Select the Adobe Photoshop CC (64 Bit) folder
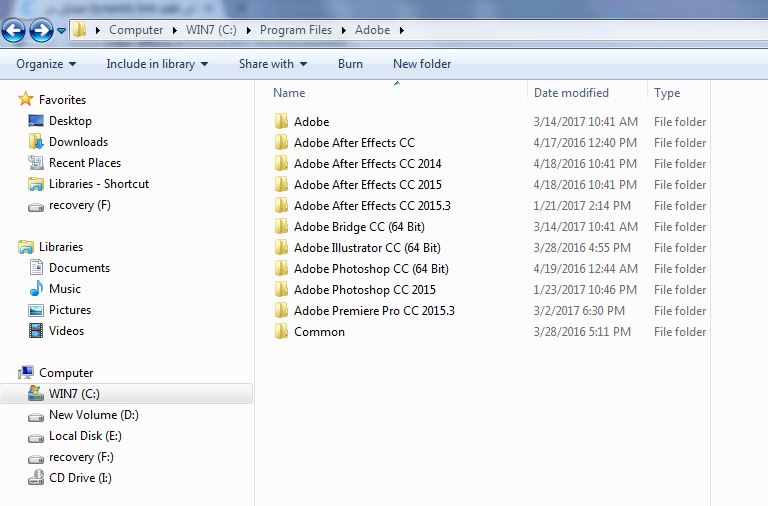 click(x=371, y=268)
